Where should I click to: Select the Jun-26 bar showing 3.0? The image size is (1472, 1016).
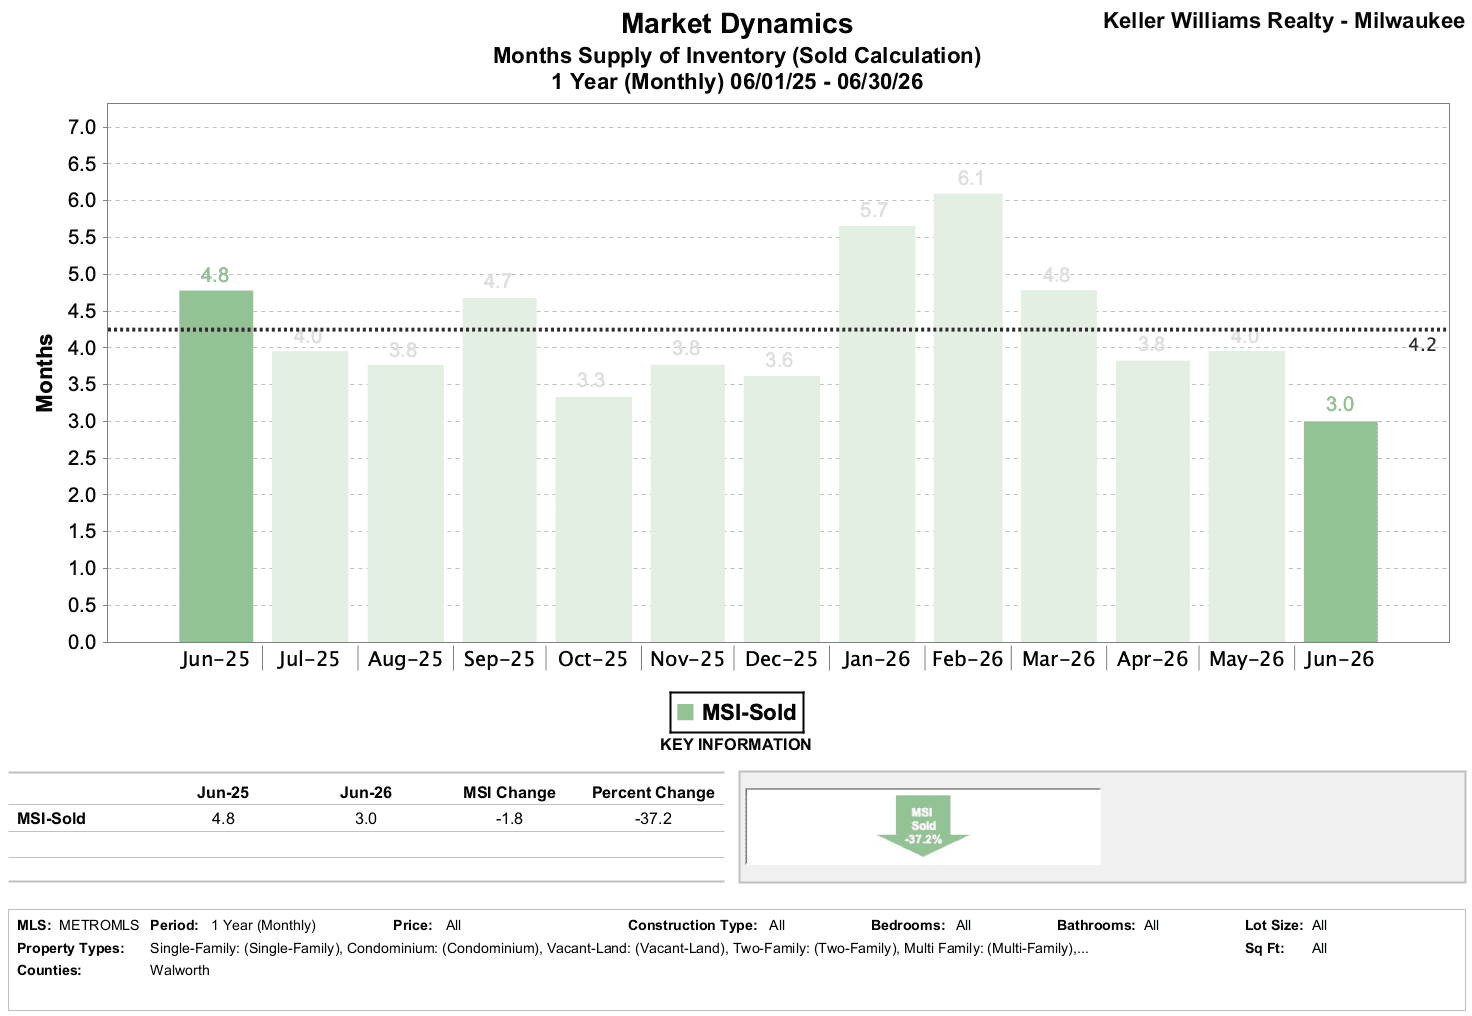[x=1340, y=531]
